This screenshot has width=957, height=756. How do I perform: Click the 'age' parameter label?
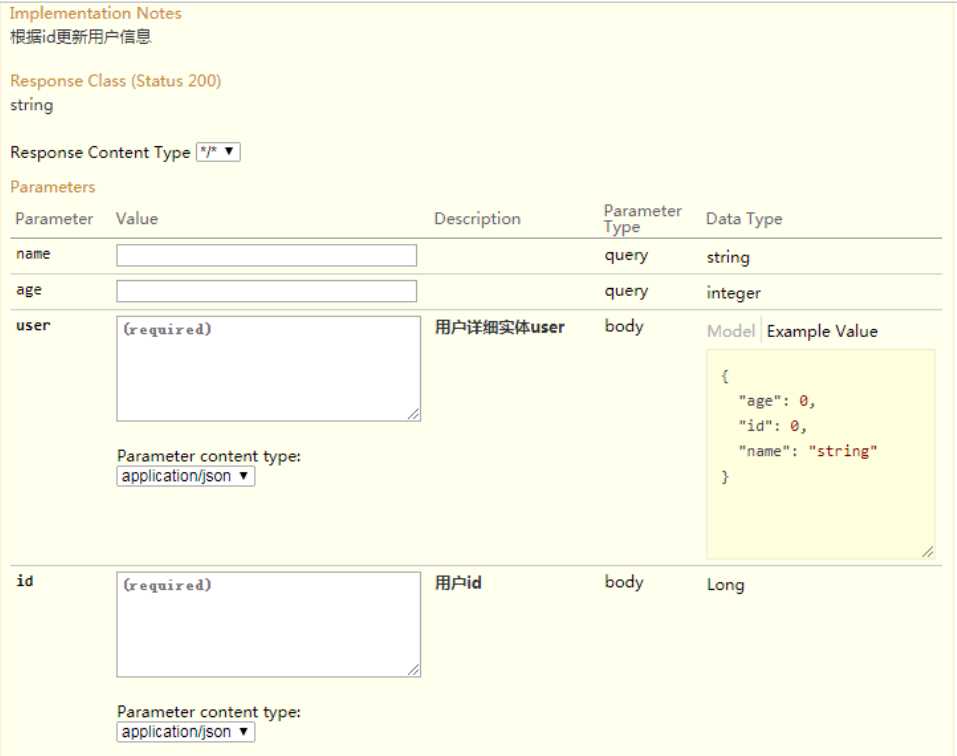click(x=29, y=290)
